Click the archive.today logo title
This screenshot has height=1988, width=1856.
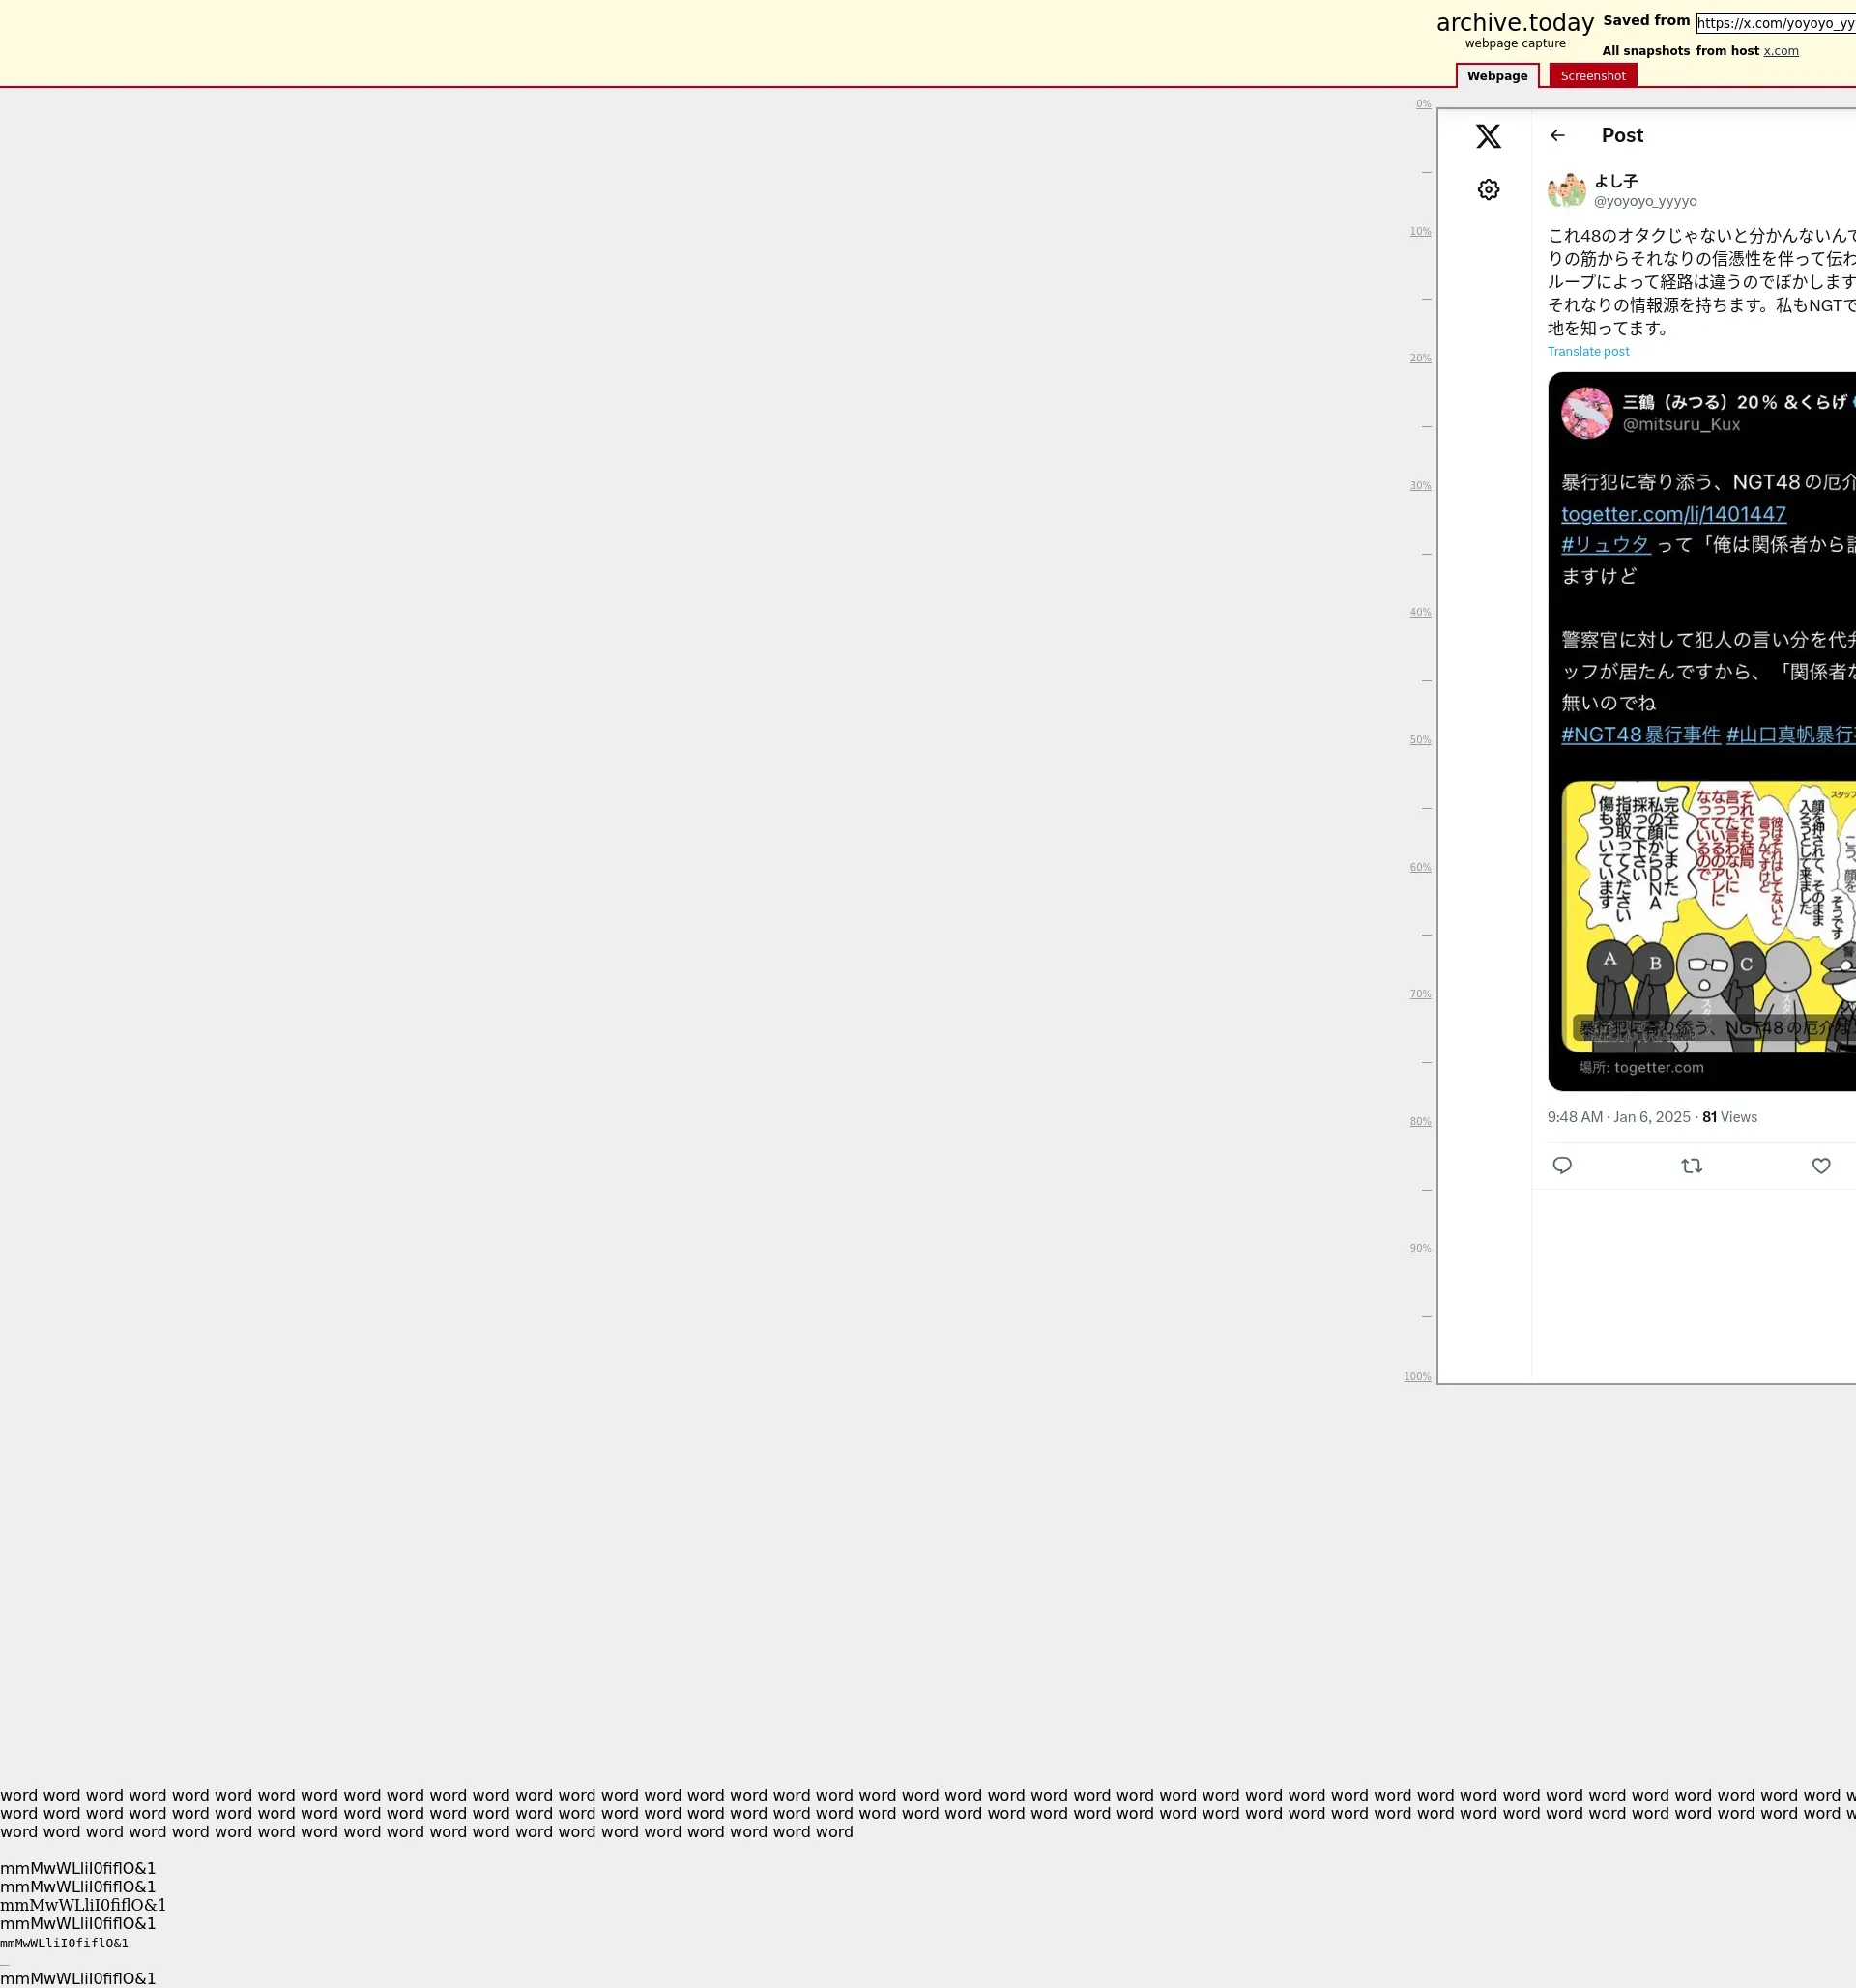(1514, 23)
